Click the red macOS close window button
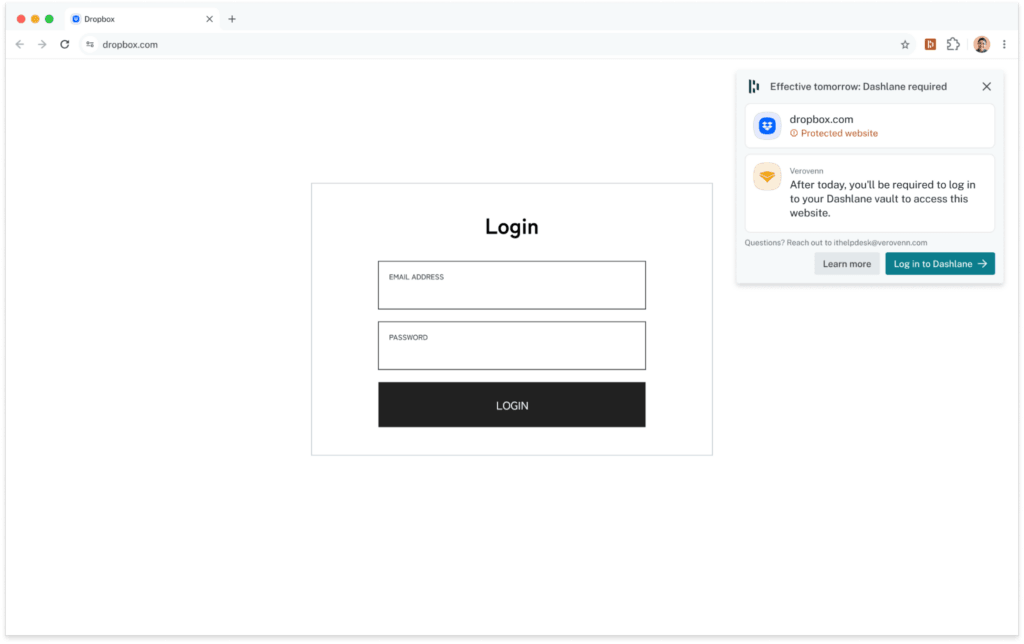1024x644 pixels. coord(21,19)
